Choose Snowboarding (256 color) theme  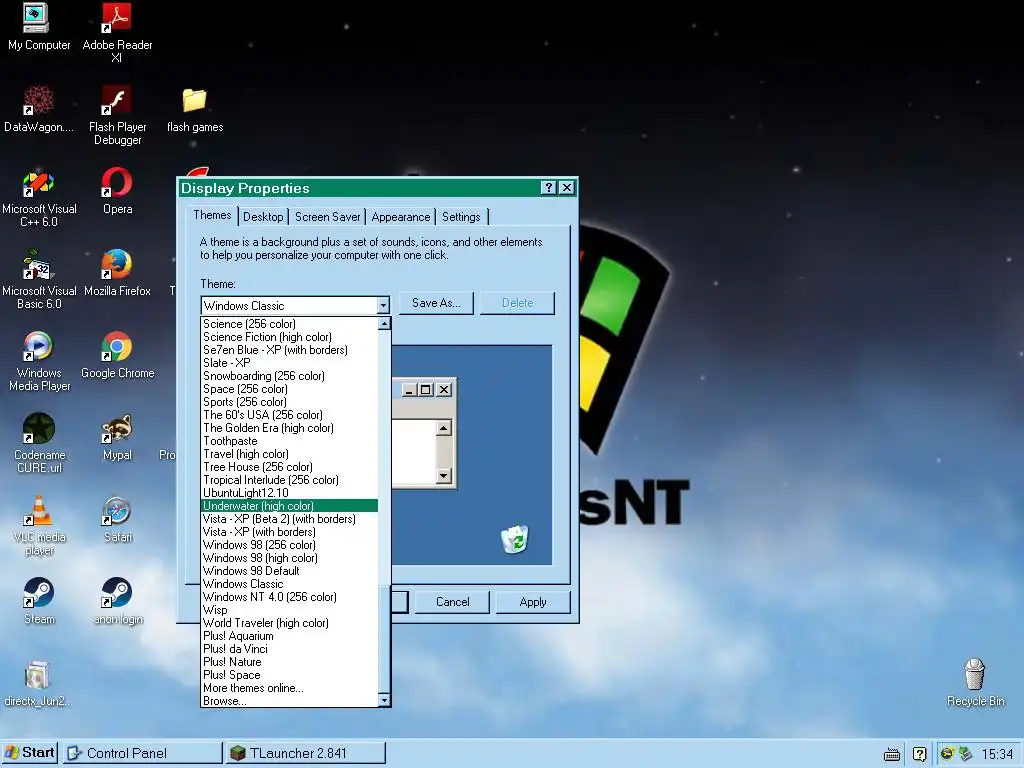point(289,376)
